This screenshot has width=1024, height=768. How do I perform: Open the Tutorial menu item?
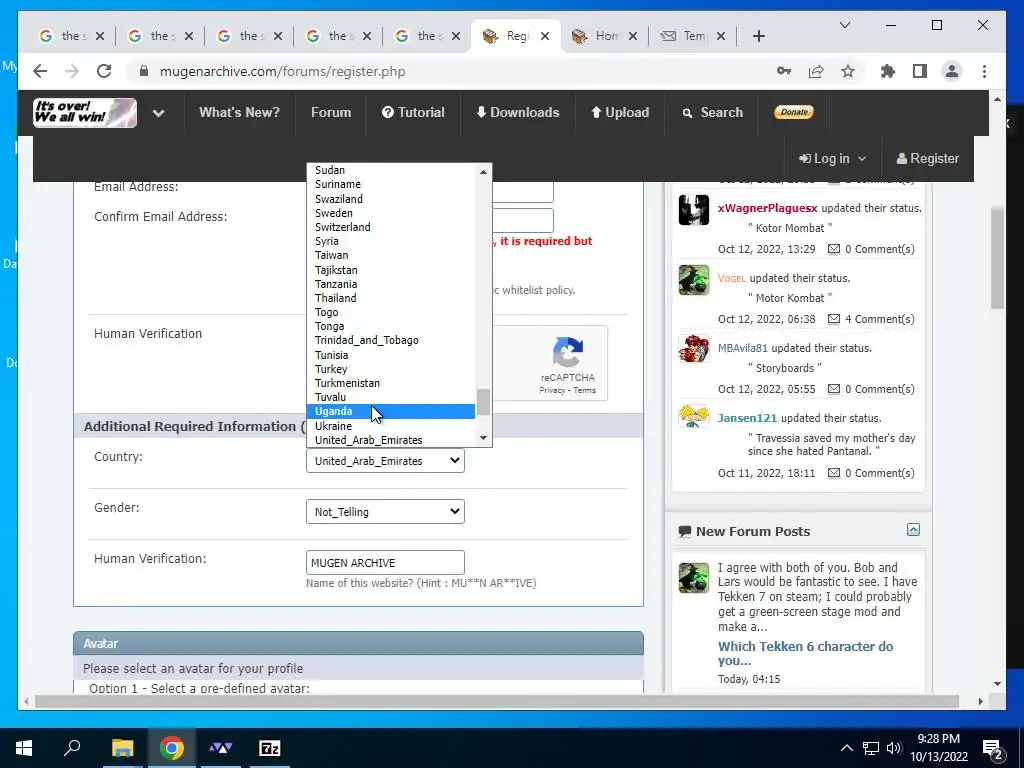pos(413,112)
